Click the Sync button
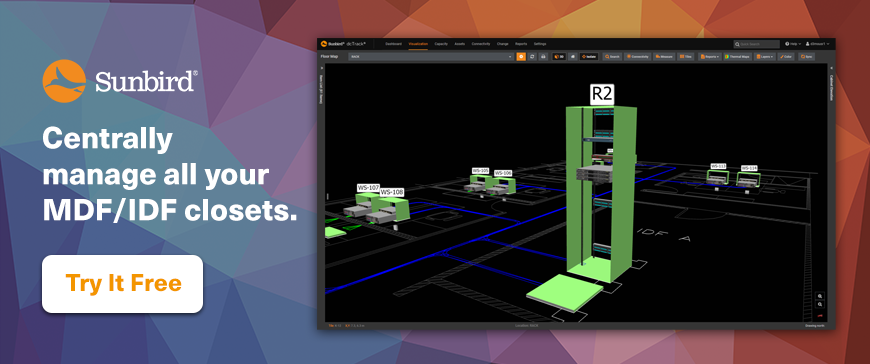 806,57
